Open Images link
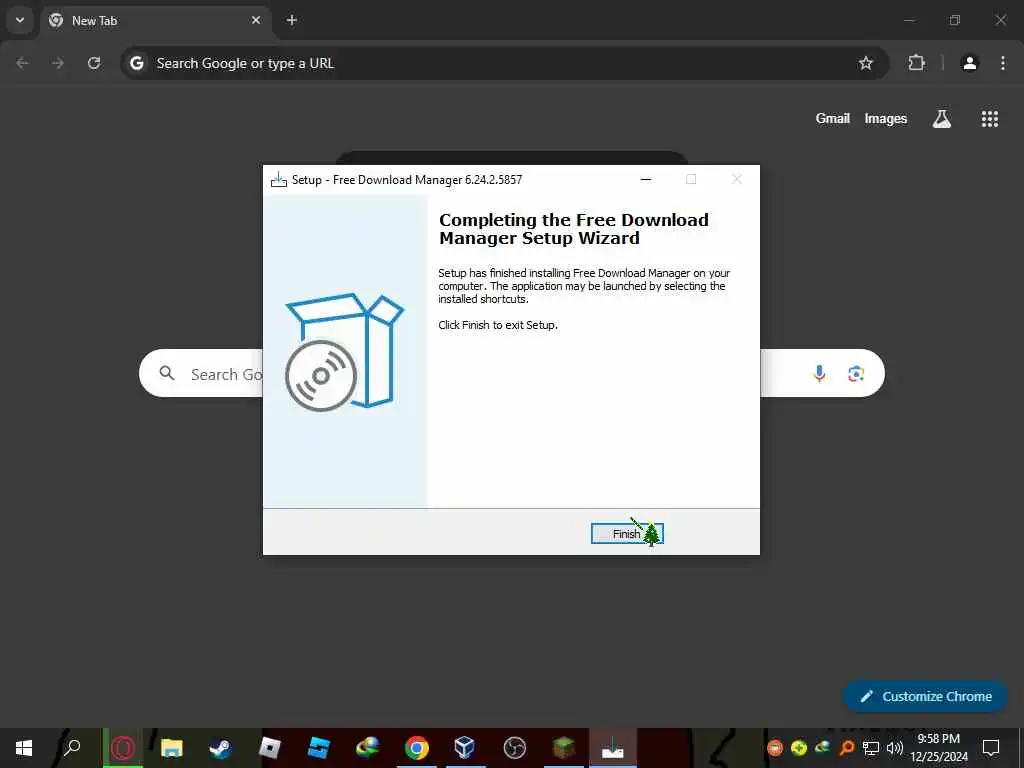This screenshot has width=1024, height=768. click(x=886, y=118)
